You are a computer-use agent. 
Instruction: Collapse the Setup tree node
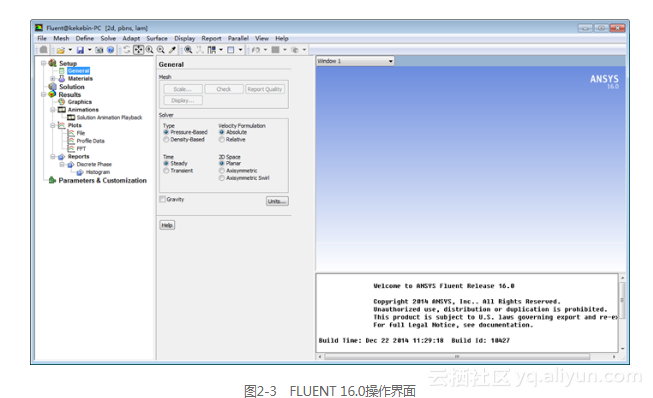click(43, 63)
